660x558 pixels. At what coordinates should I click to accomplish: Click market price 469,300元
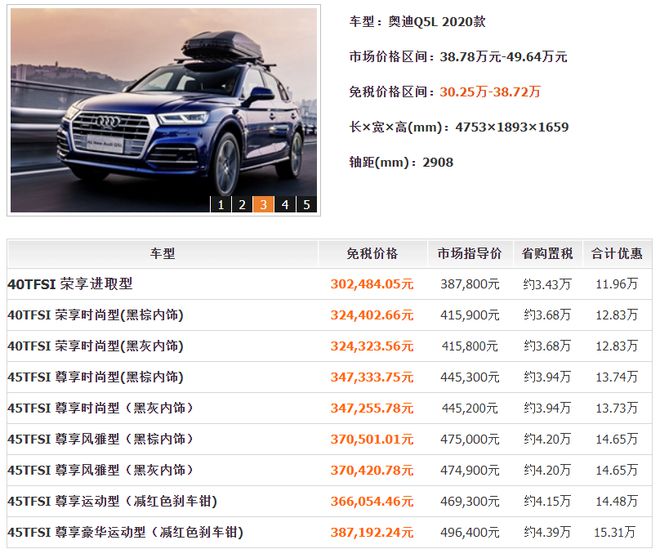coord(470,501)
